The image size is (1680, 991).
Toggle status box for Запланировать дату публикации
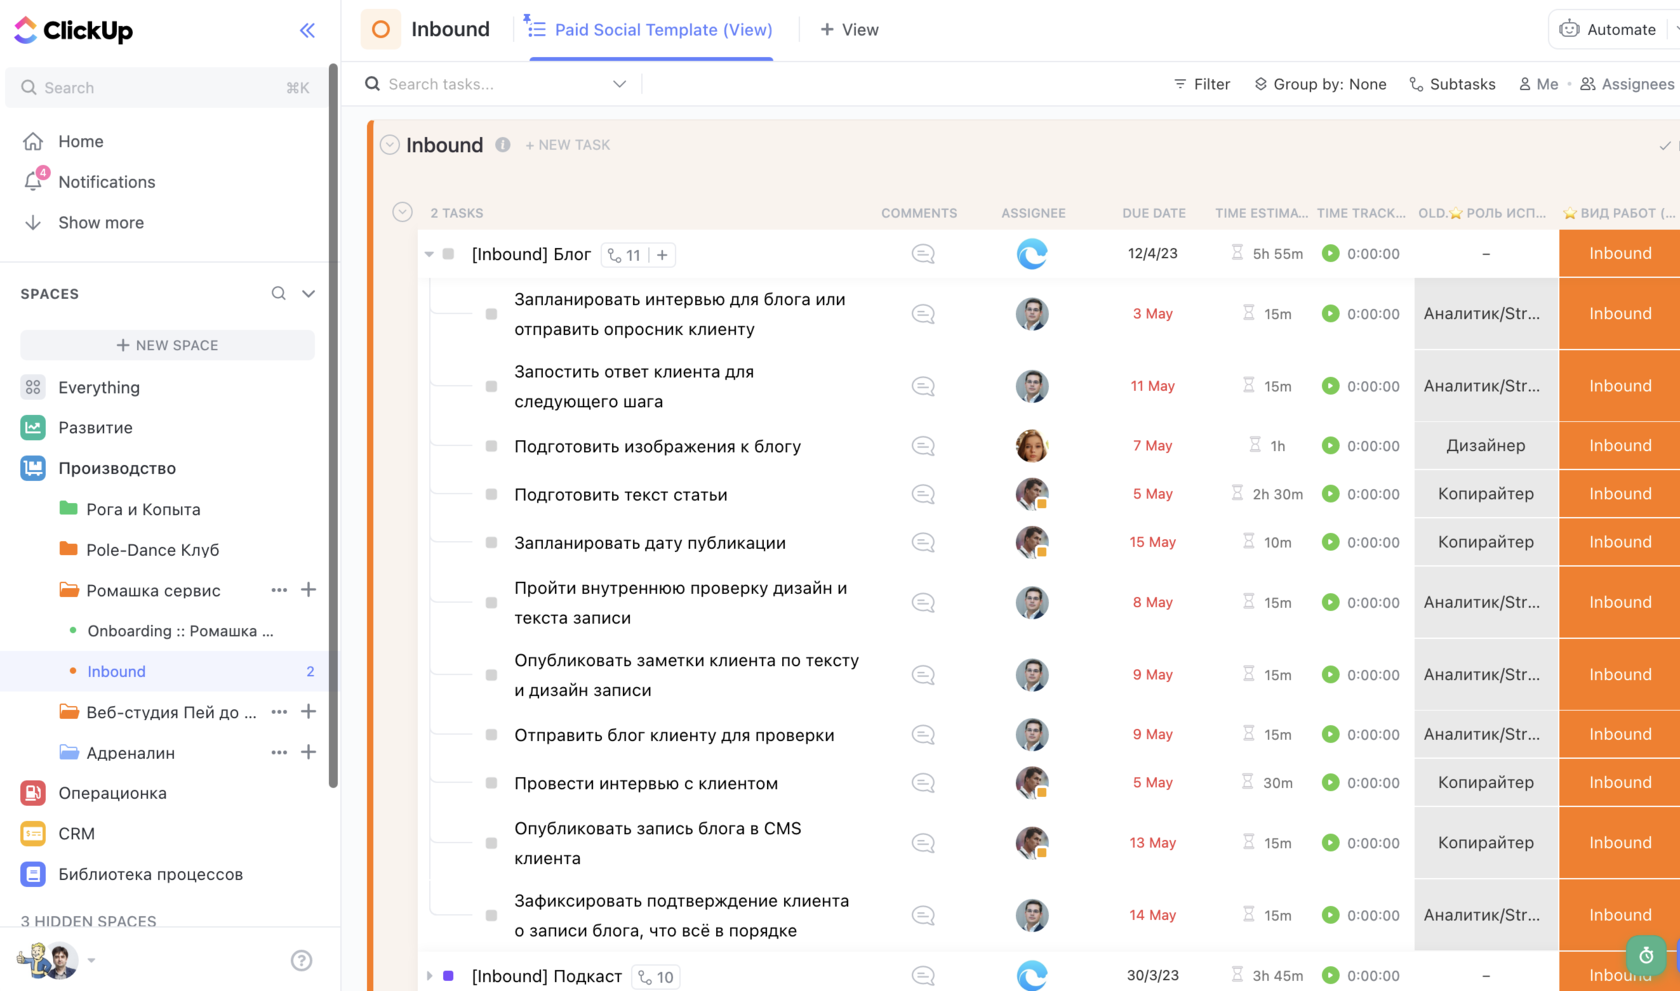click(491, 543)
